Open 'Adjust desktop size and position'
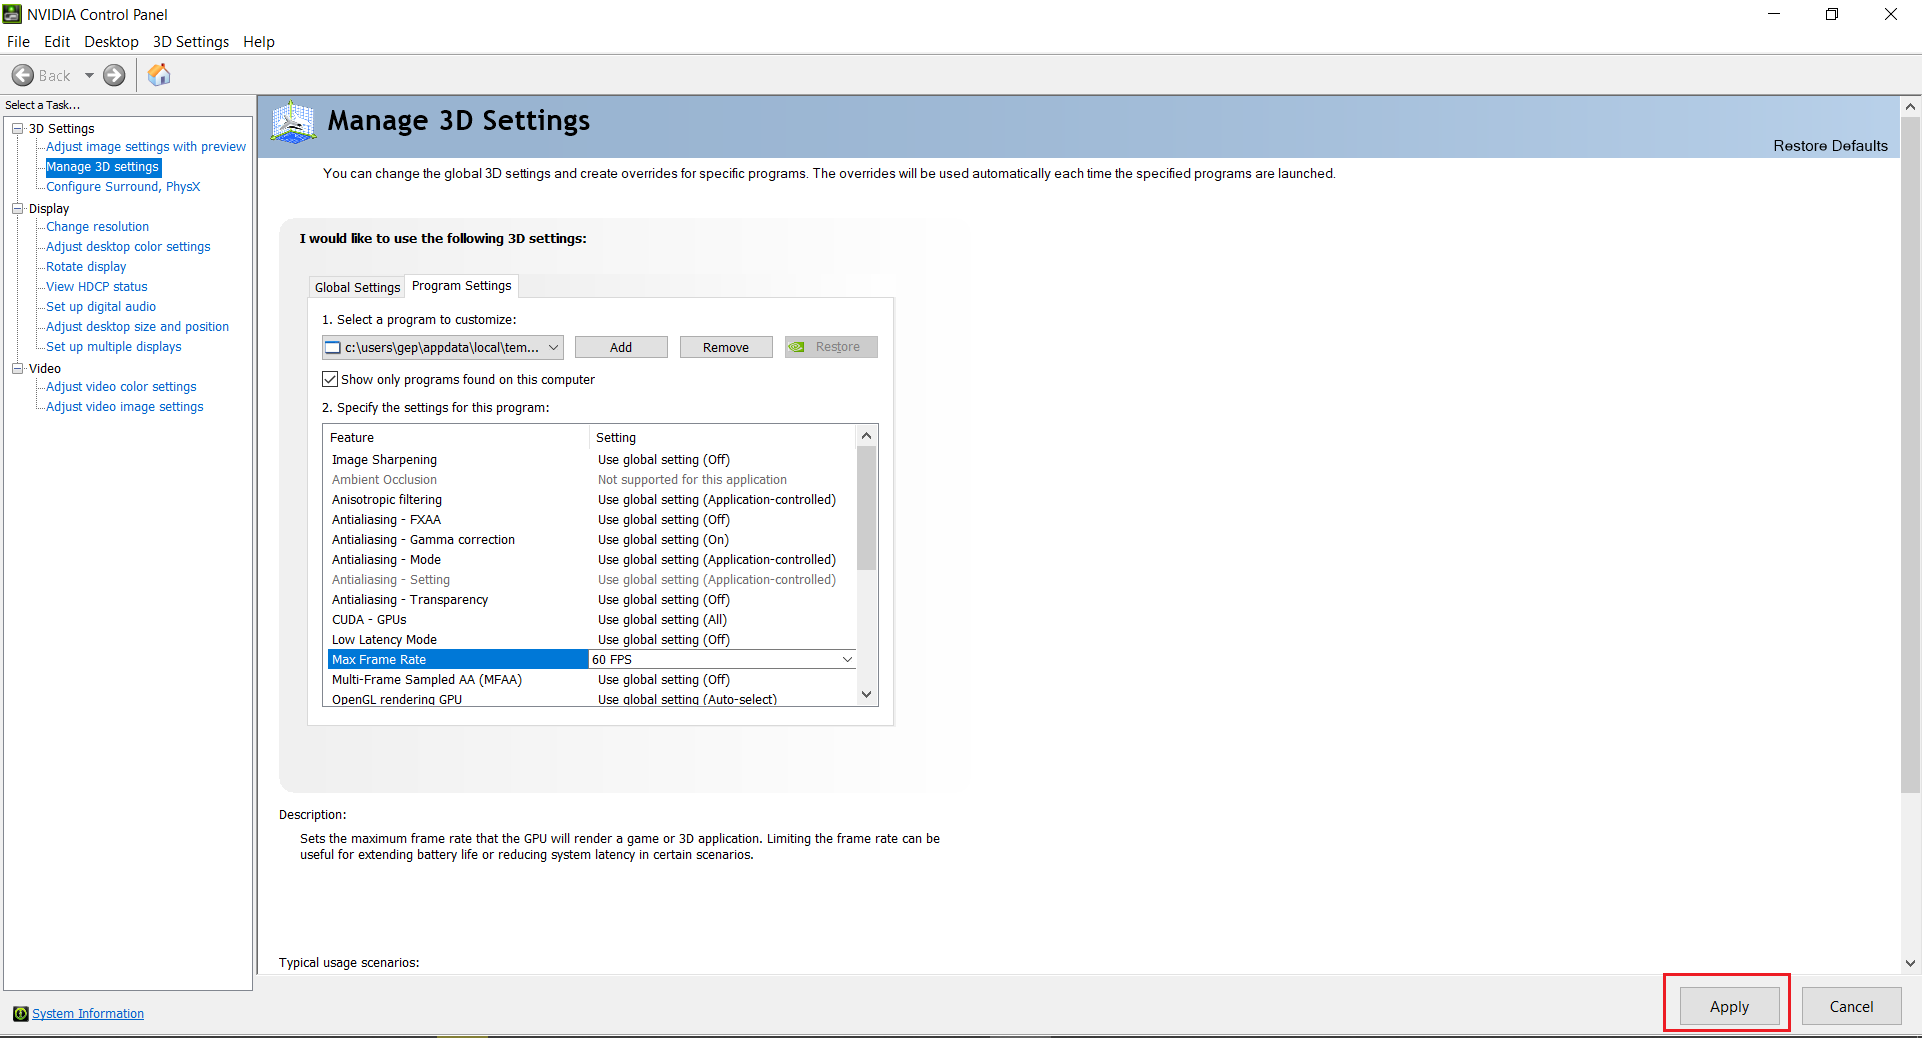 point(137,327)
